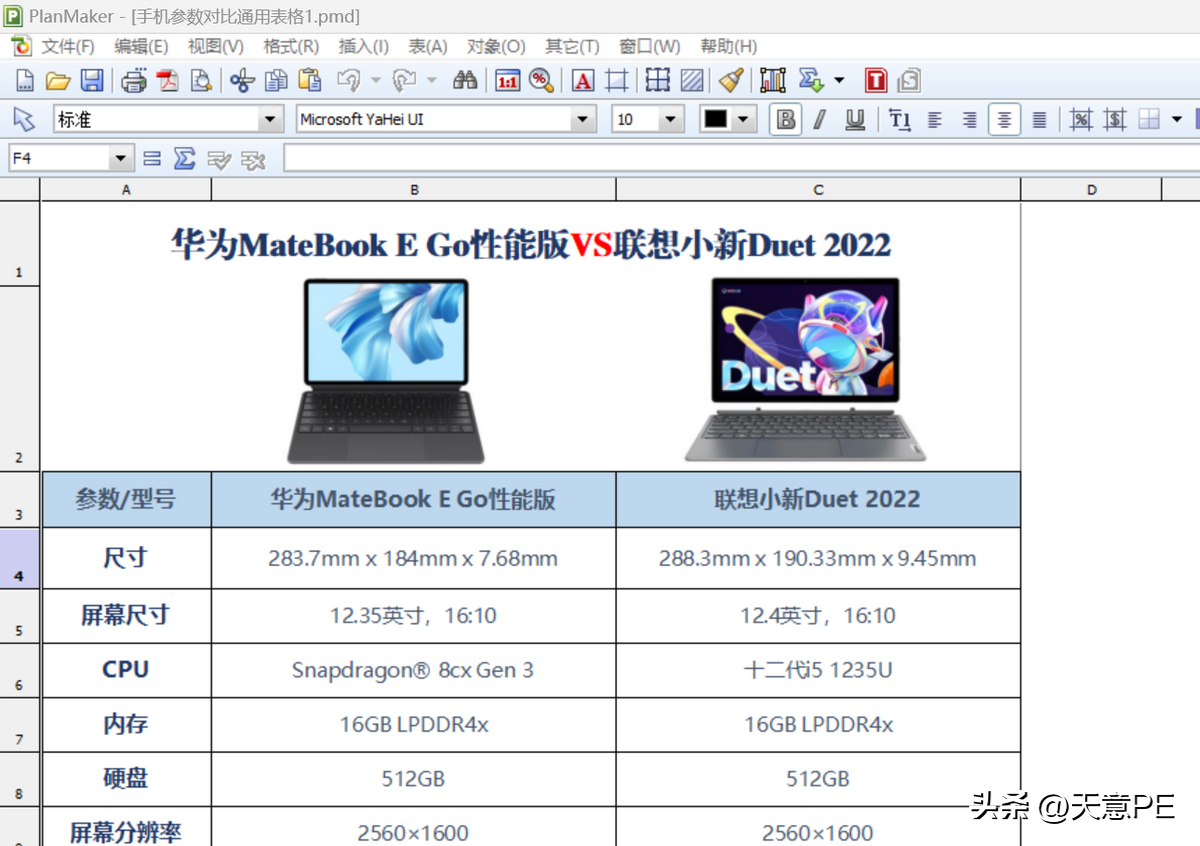Select column B header
Image resolution: width=1200 pixels, height=846 pixels.
[x=414, y=189]
